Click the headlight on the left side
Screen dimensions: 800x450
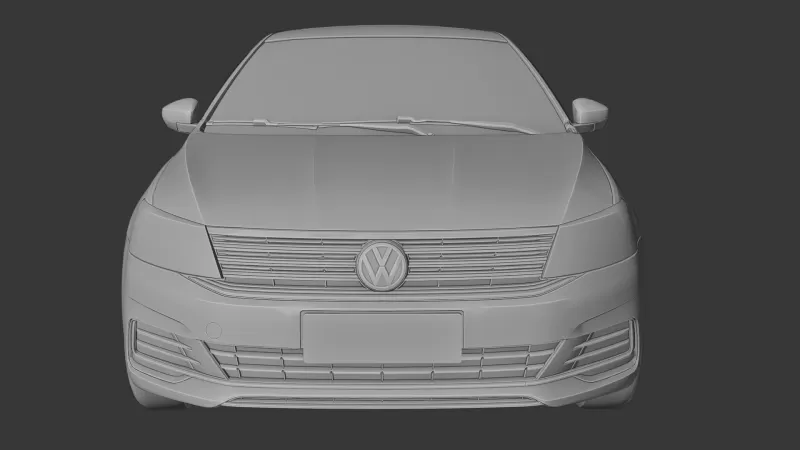click(170, 240)
